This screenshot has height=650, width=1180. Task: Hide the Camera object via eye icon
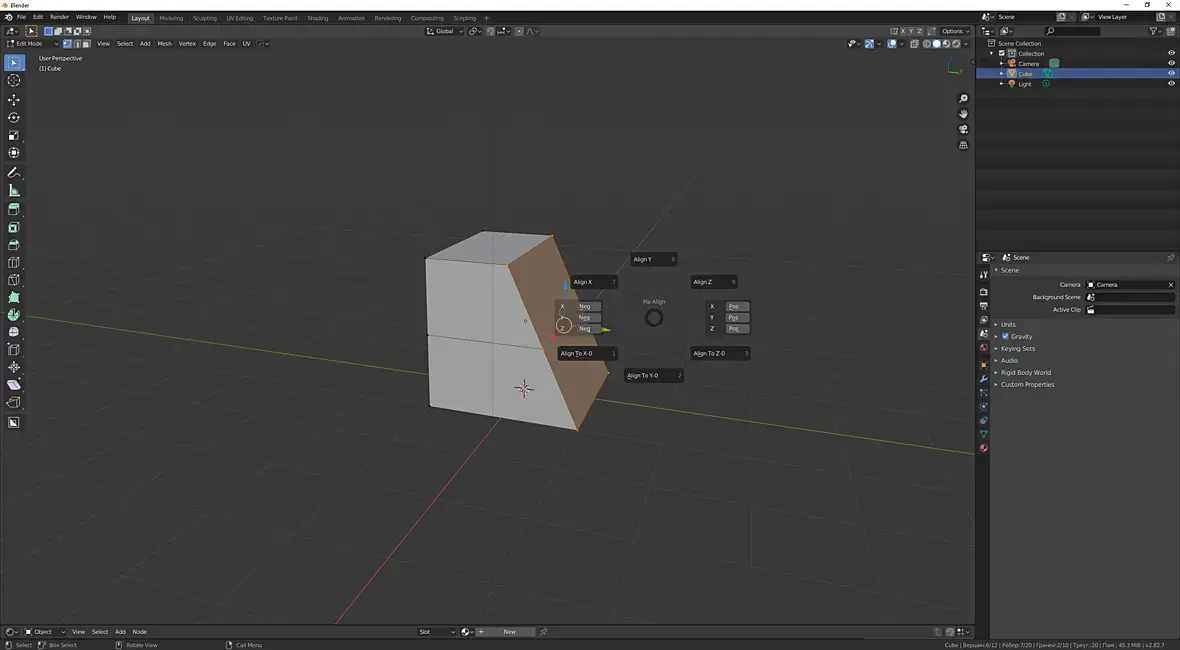click(1171, 63)
